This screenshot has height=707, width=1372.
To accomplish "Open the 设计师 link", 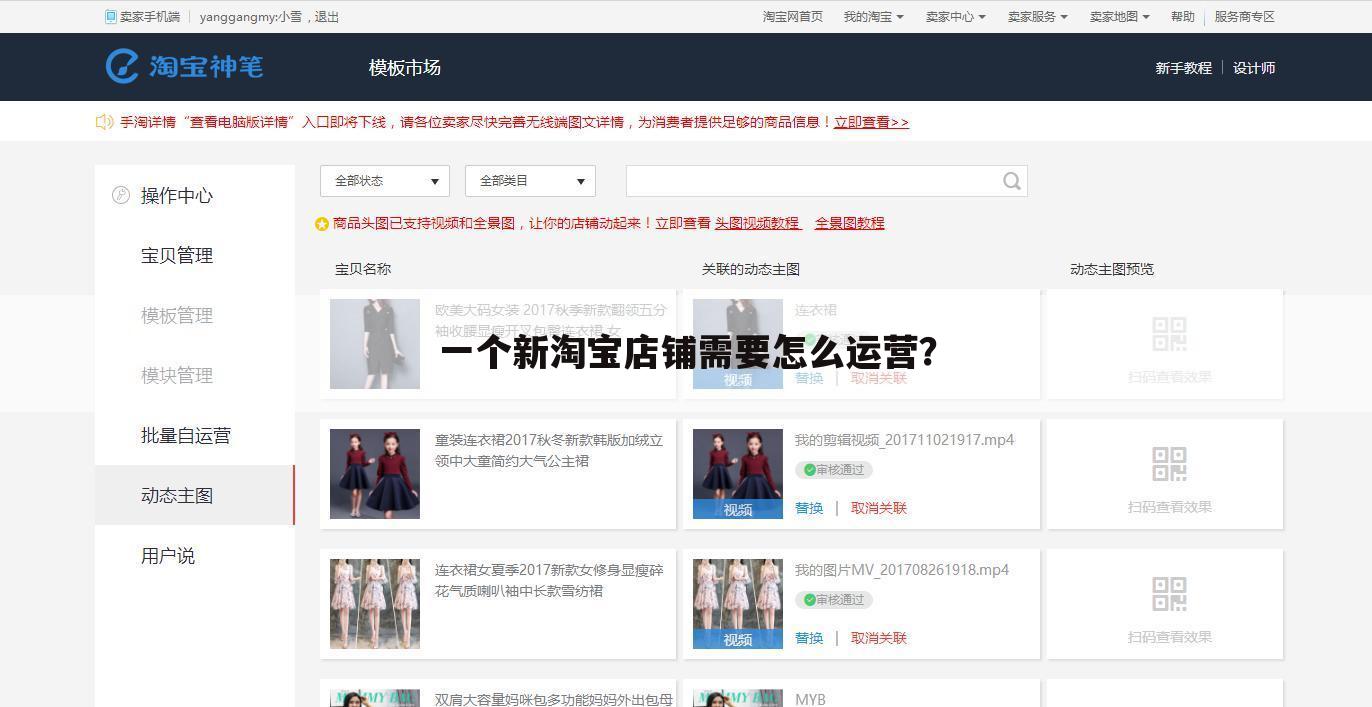I will [1254, 68].
